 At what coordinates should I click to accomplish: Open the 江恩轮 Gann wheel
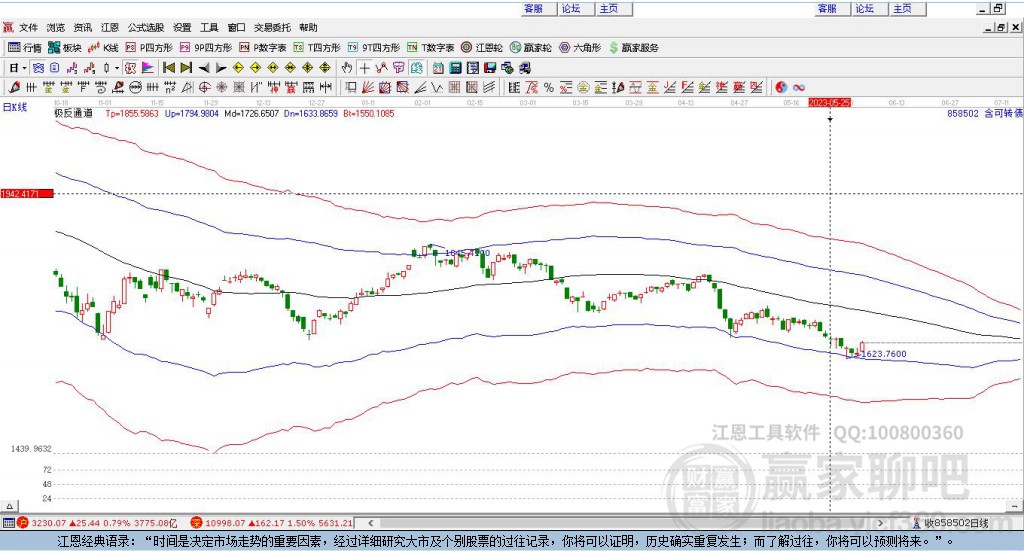pos(482,48)
